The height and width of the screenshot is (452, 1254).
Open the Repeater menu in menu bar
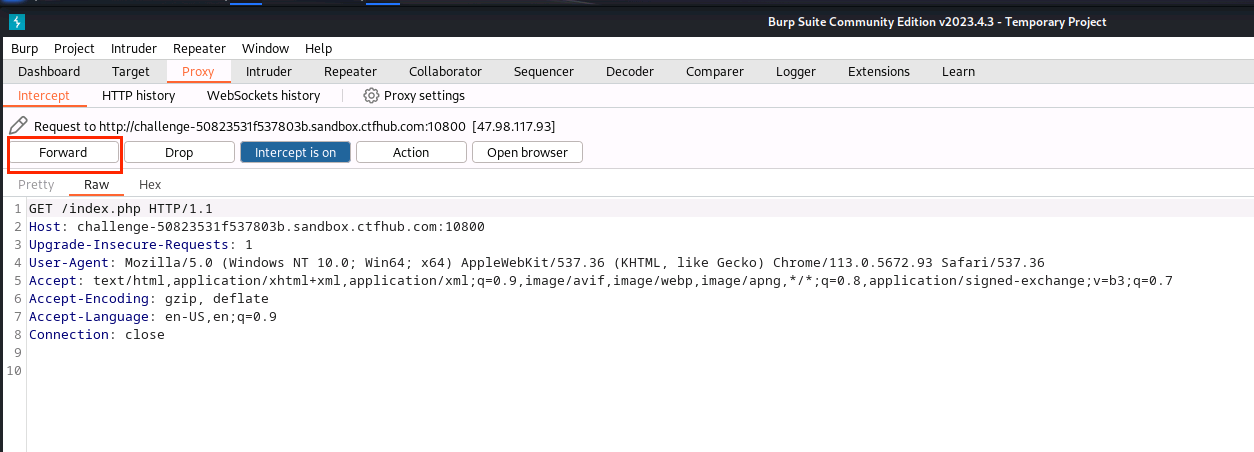coord(199,48)
